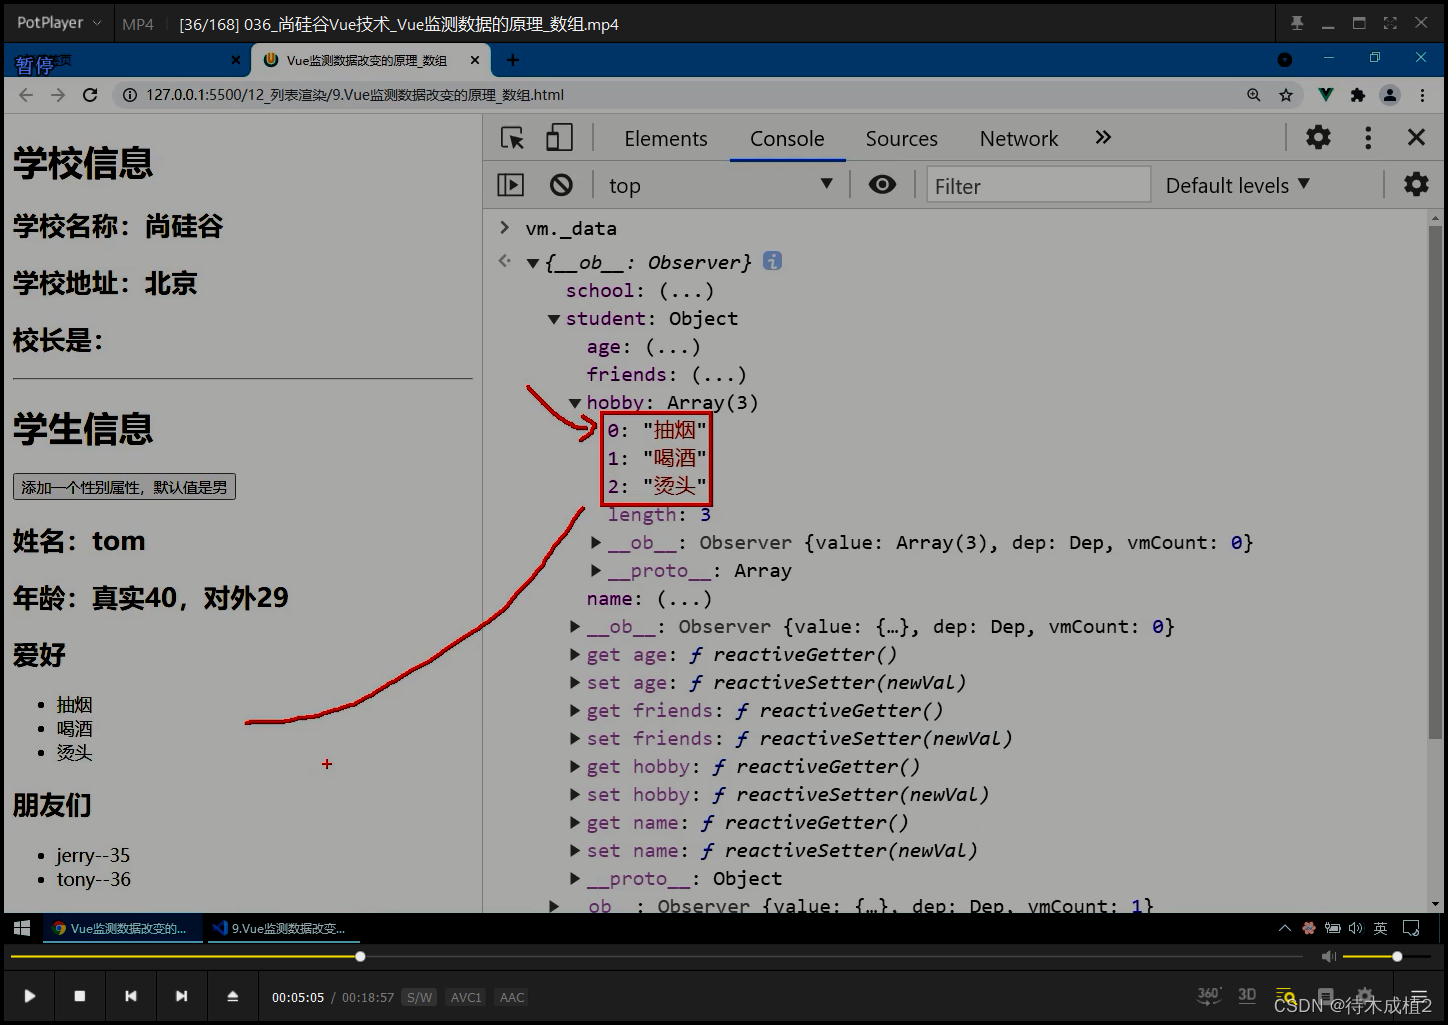Clear the console output
Viewport: 1448px width, 1025px height.
[561, 185]
